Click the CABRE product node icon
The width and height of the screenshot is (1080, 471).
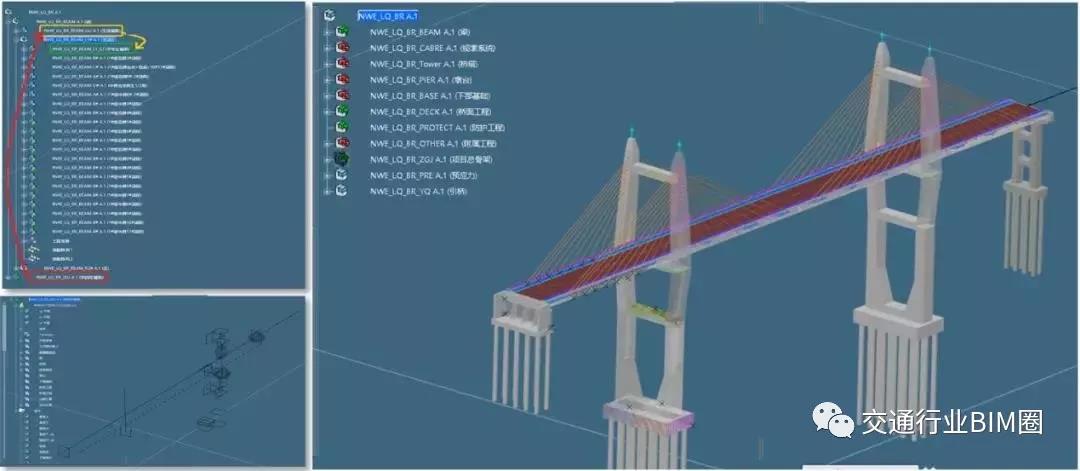pos(341,48)
